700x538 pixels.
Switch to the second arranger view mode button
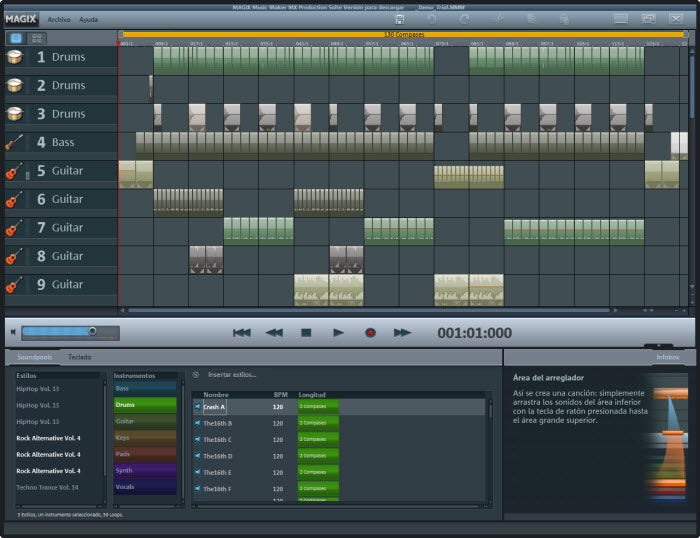click(x=37, y=38)
